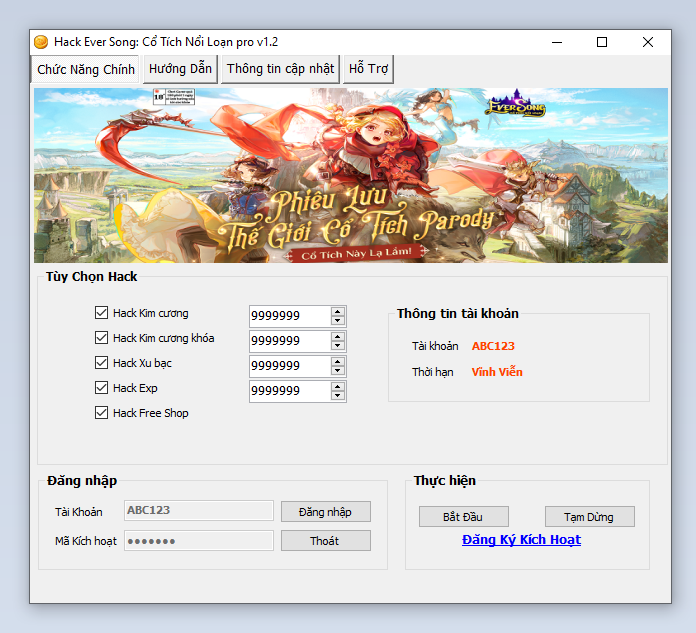Untick the Hack Exp checkbox

pyautogui.click(x=101, y=388)
